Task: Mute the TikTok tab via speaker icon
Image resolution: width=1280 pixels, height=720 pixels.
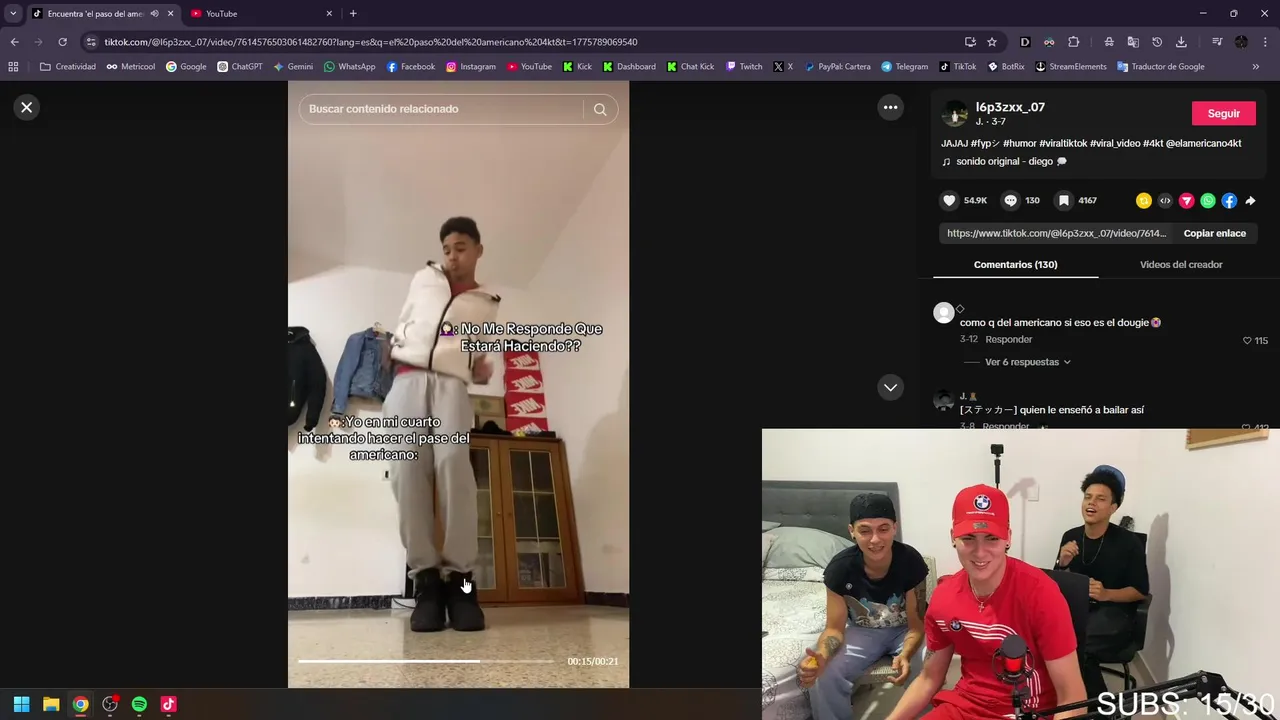Action: [154, 14]
